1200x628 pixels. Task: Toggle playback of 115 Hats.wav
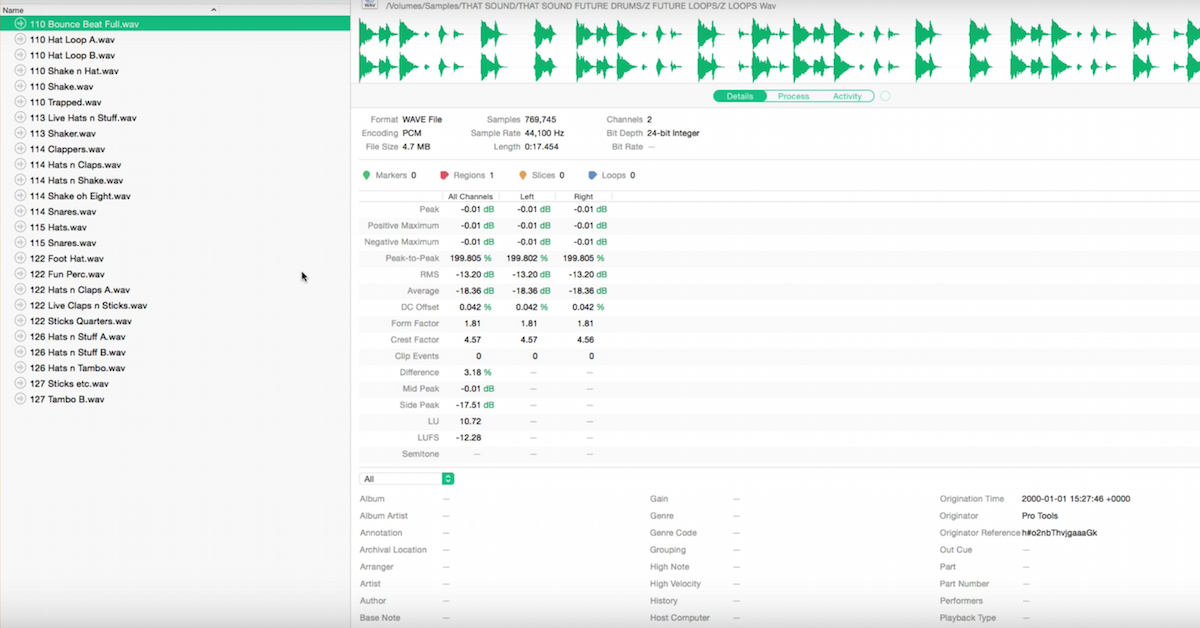(x=22, y=227)
